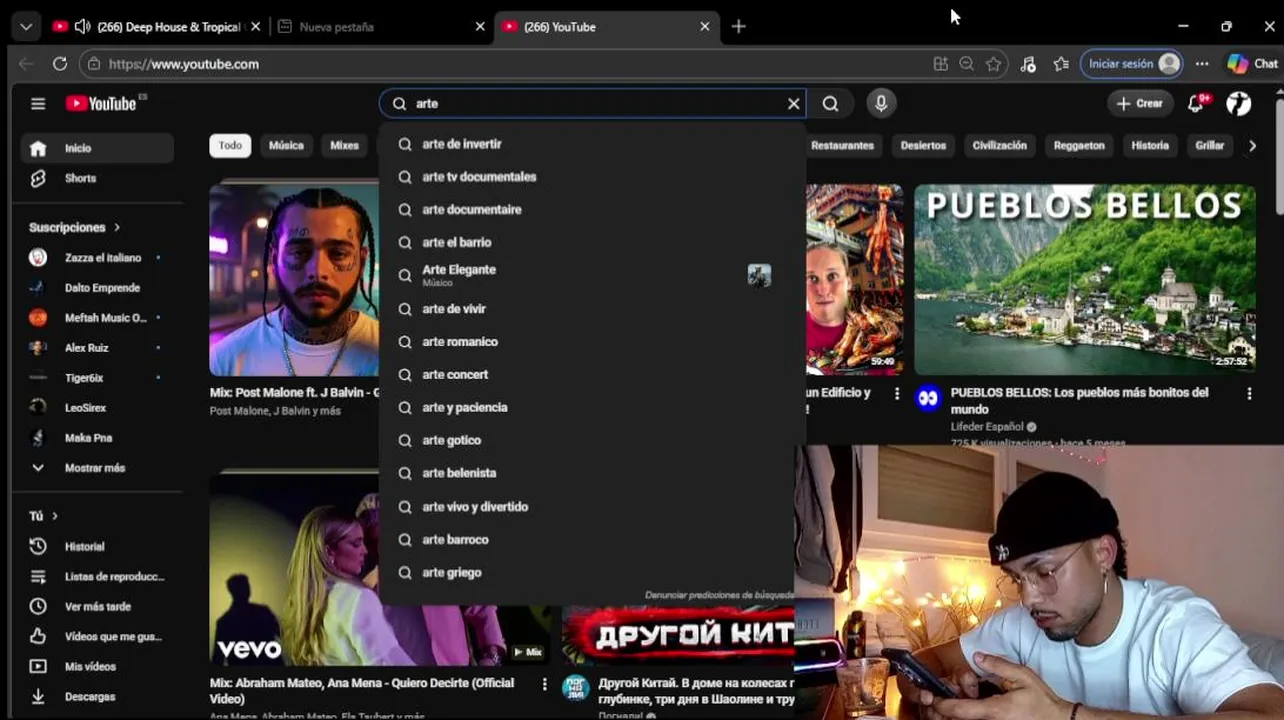Screen dimensions: 1284x720
Task: Open the YouTube hamburger guide menu
Action: 38,103
